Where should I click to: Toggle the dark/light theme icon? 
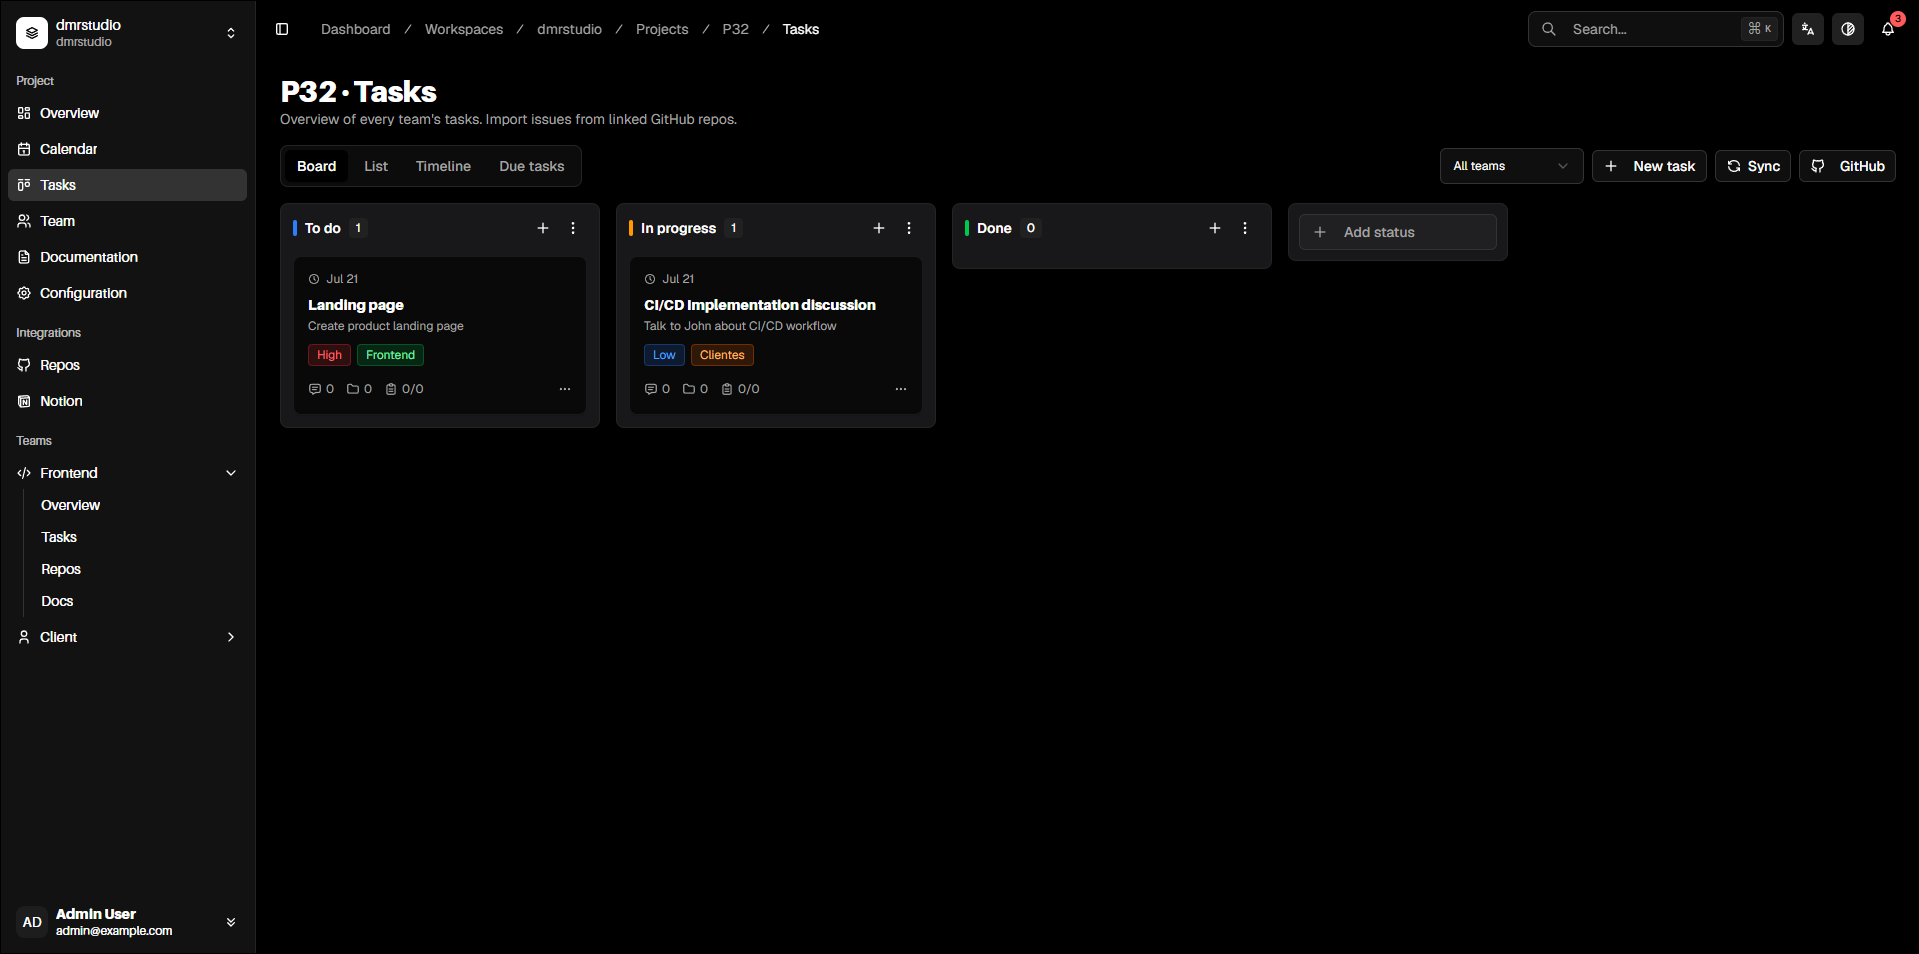[1848, 29]
